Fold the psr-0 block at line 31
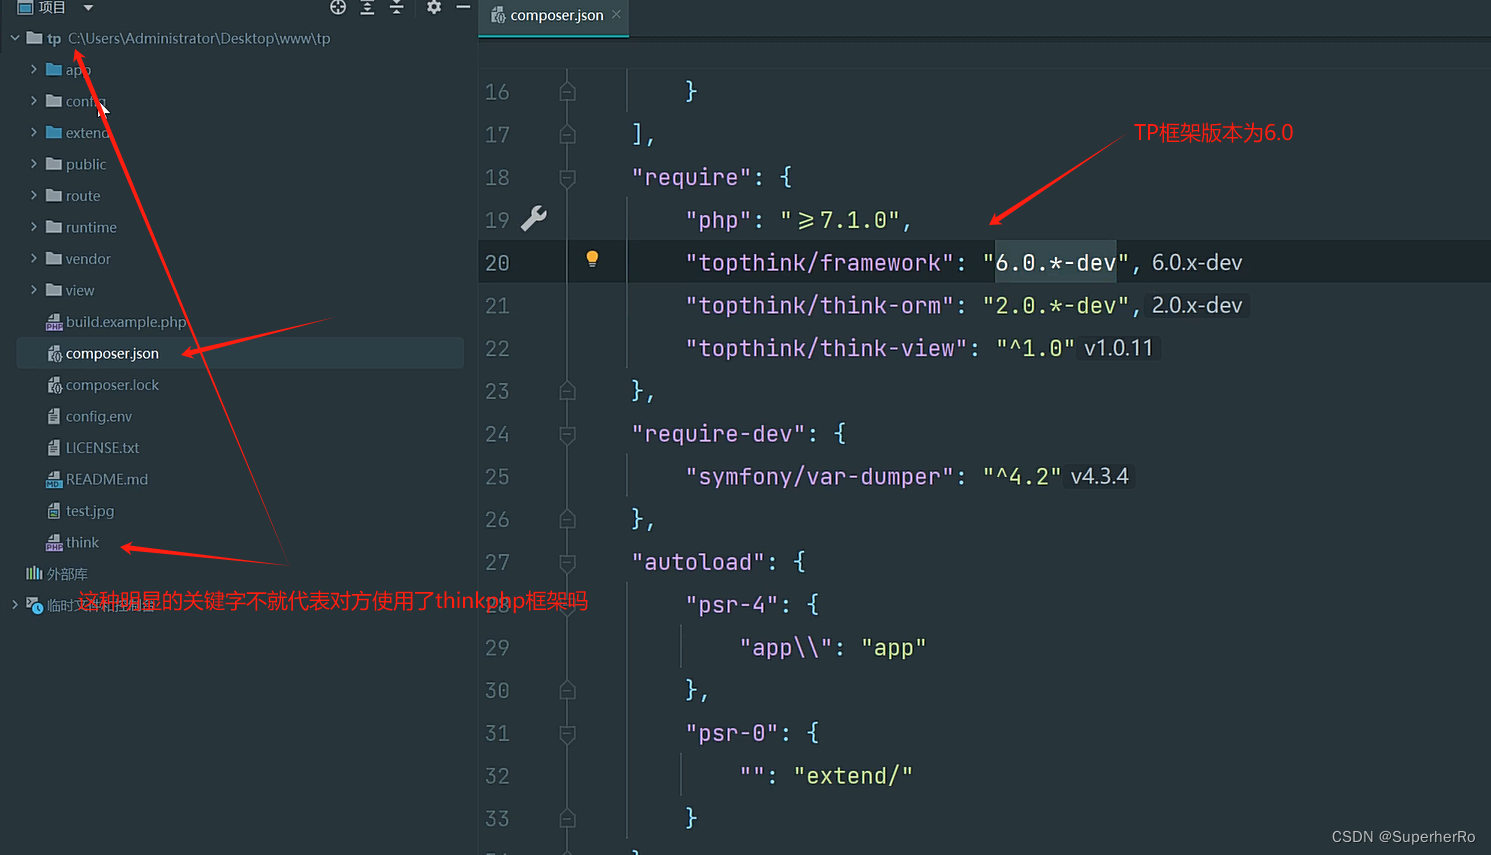Viewport: 1491px width, 855px height. click(x=567, y=733)
